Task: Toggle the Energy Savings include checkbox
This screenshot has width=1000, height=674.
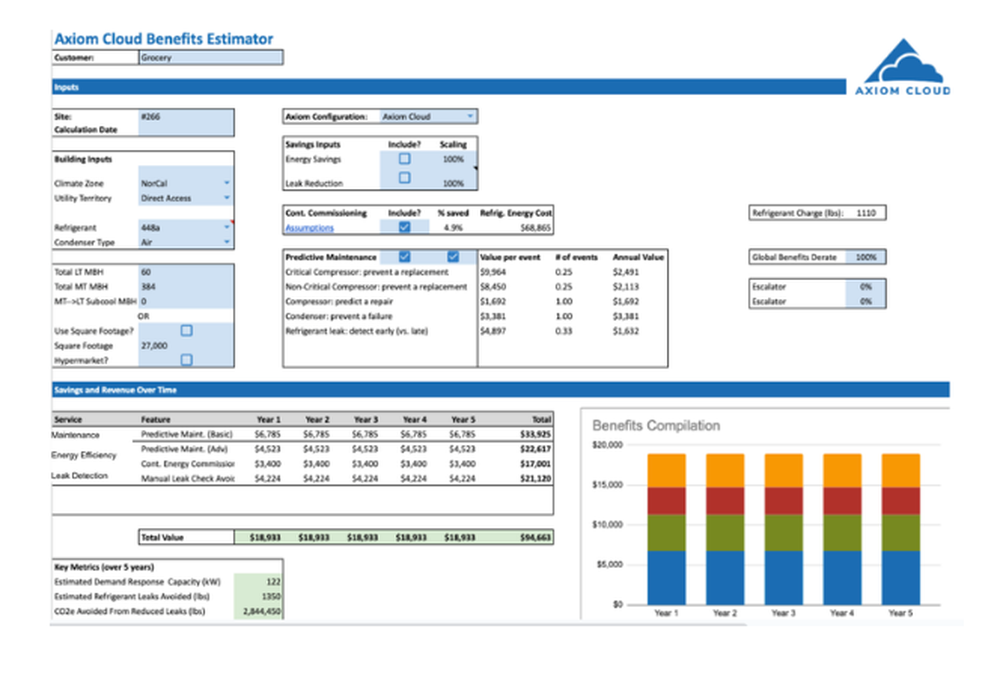Action: 404,159
